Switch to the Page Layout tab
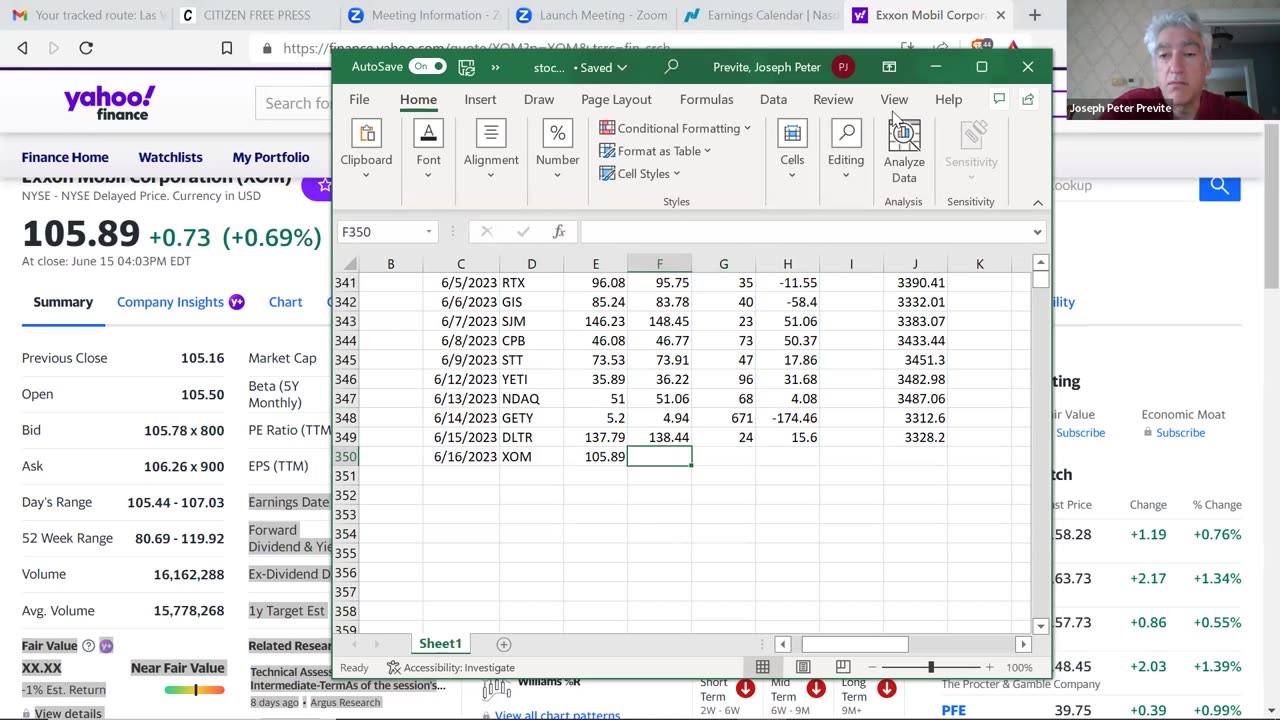Viewport: 1280px width, 720px height. coord(616,99)
